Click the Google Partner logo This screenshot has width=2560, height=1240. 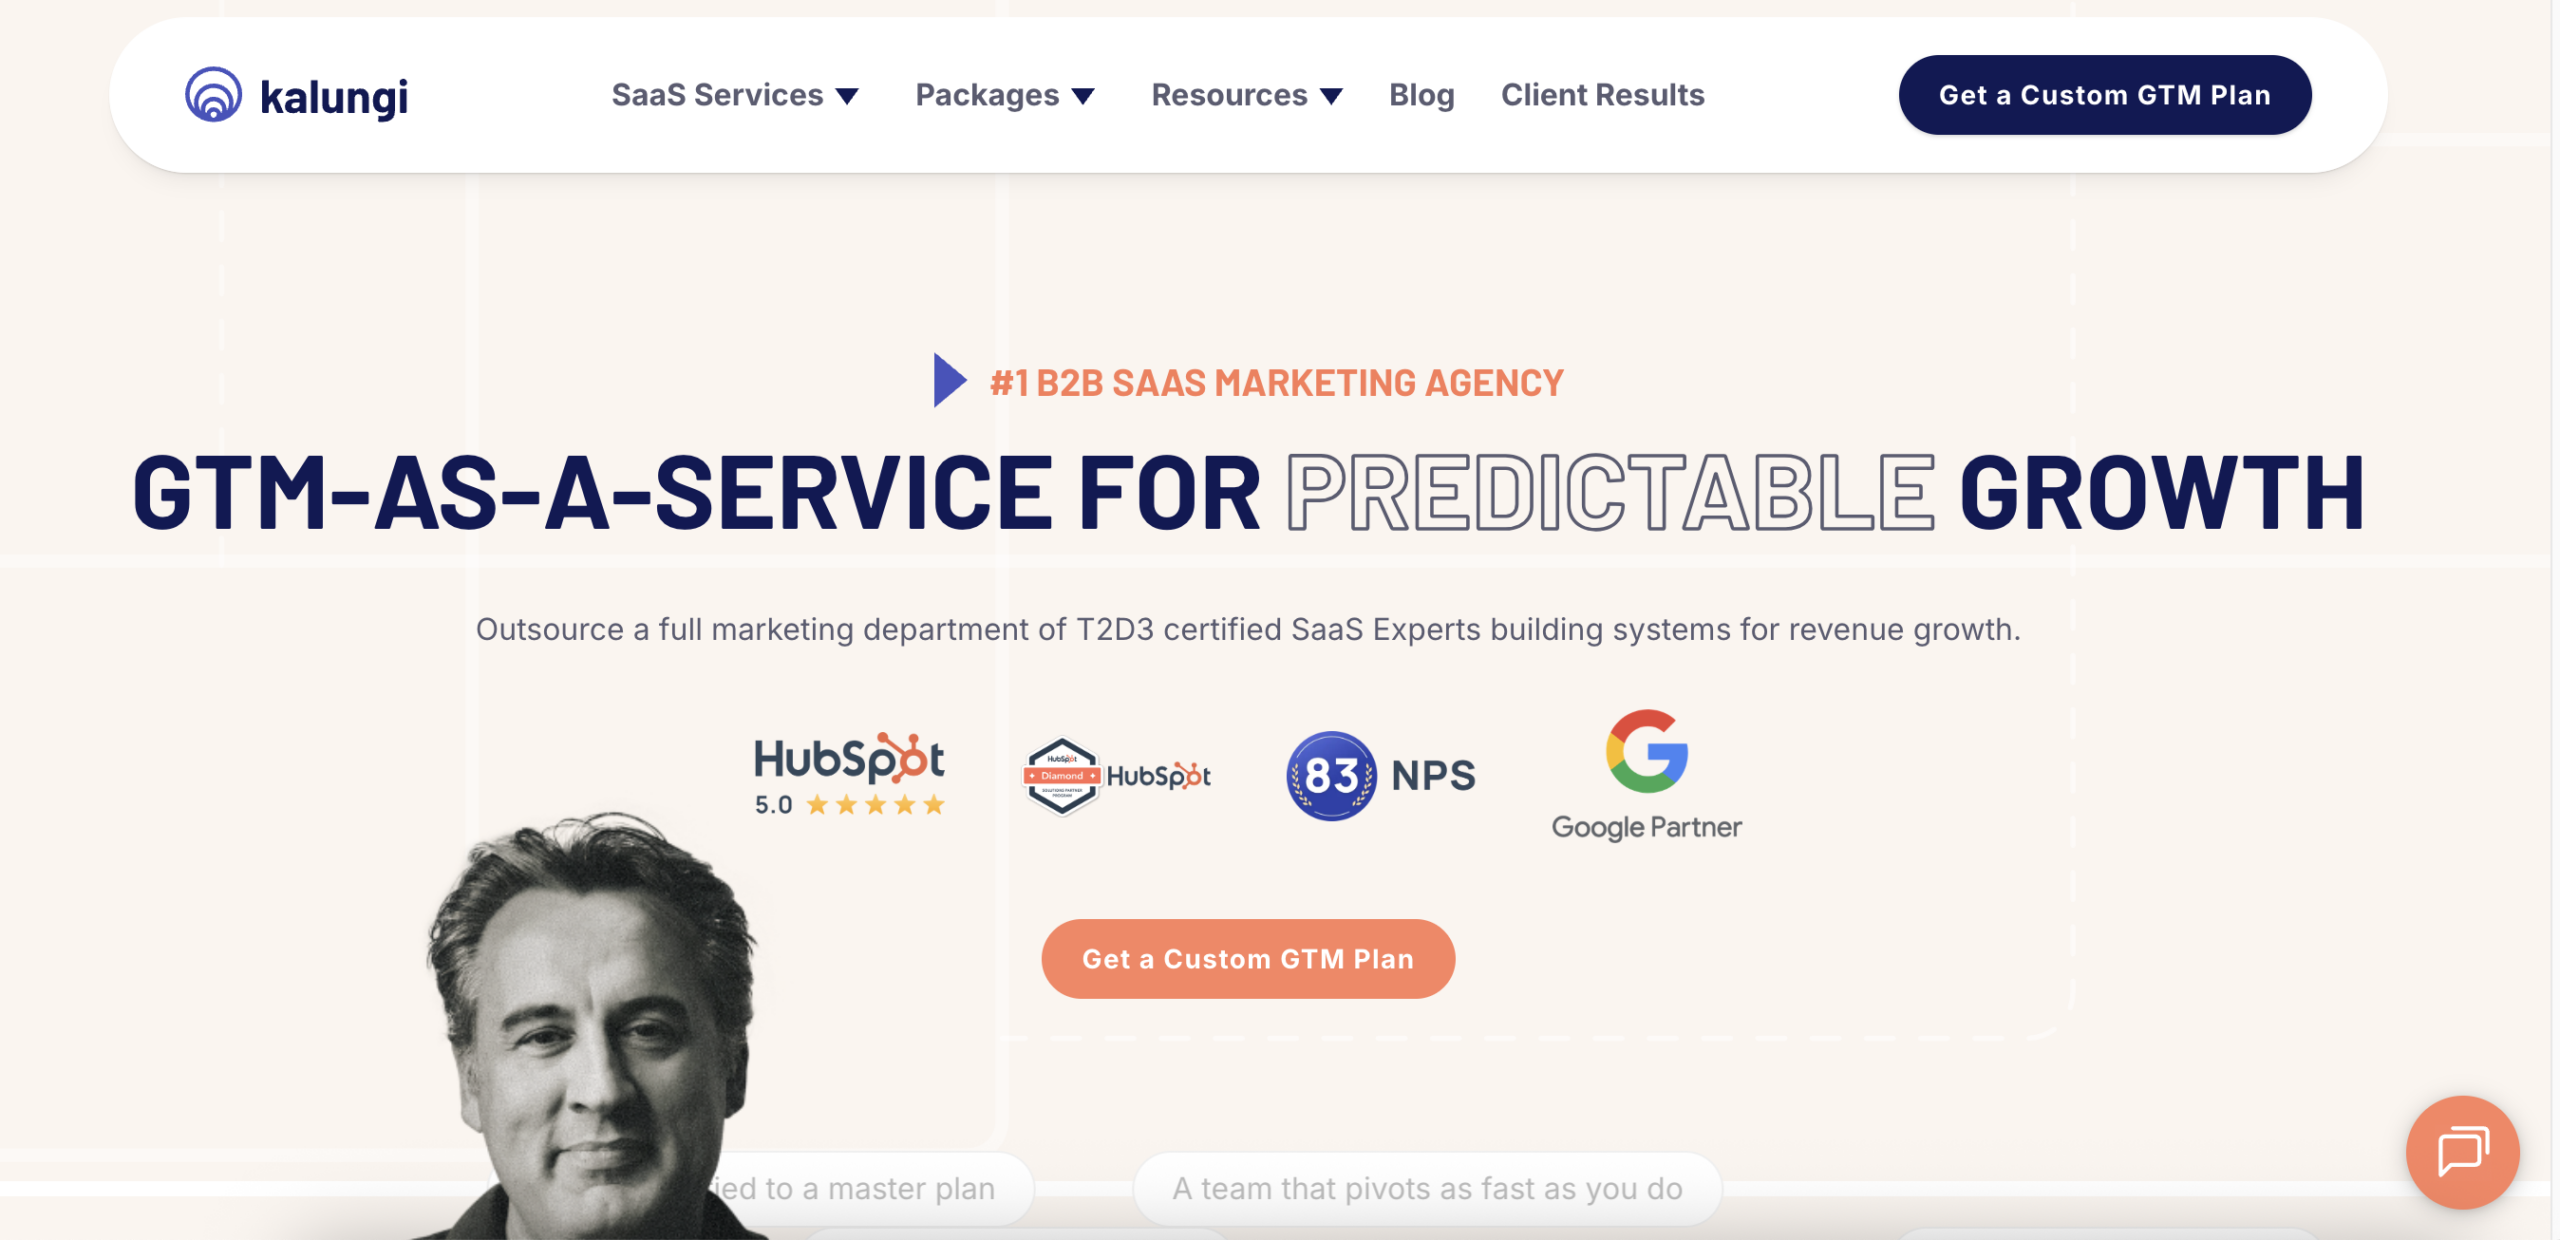[1646, 776]
